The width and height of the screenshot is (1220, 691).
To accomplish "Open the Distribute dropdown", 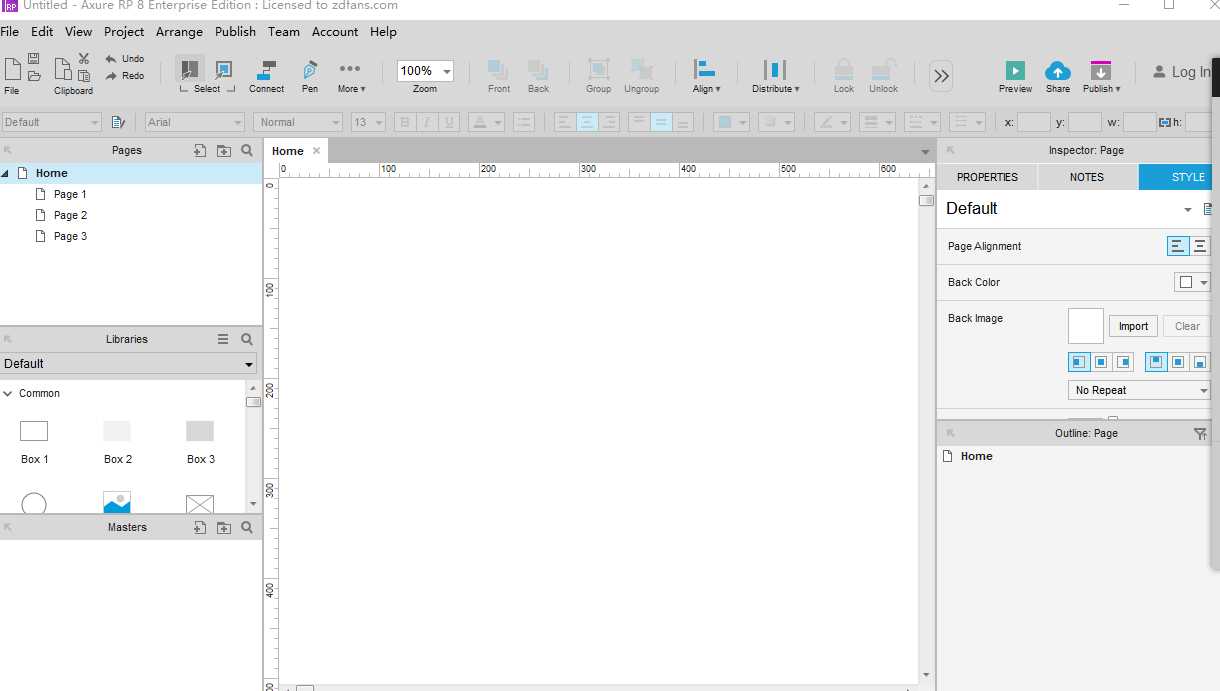I will tap(775, 76).
